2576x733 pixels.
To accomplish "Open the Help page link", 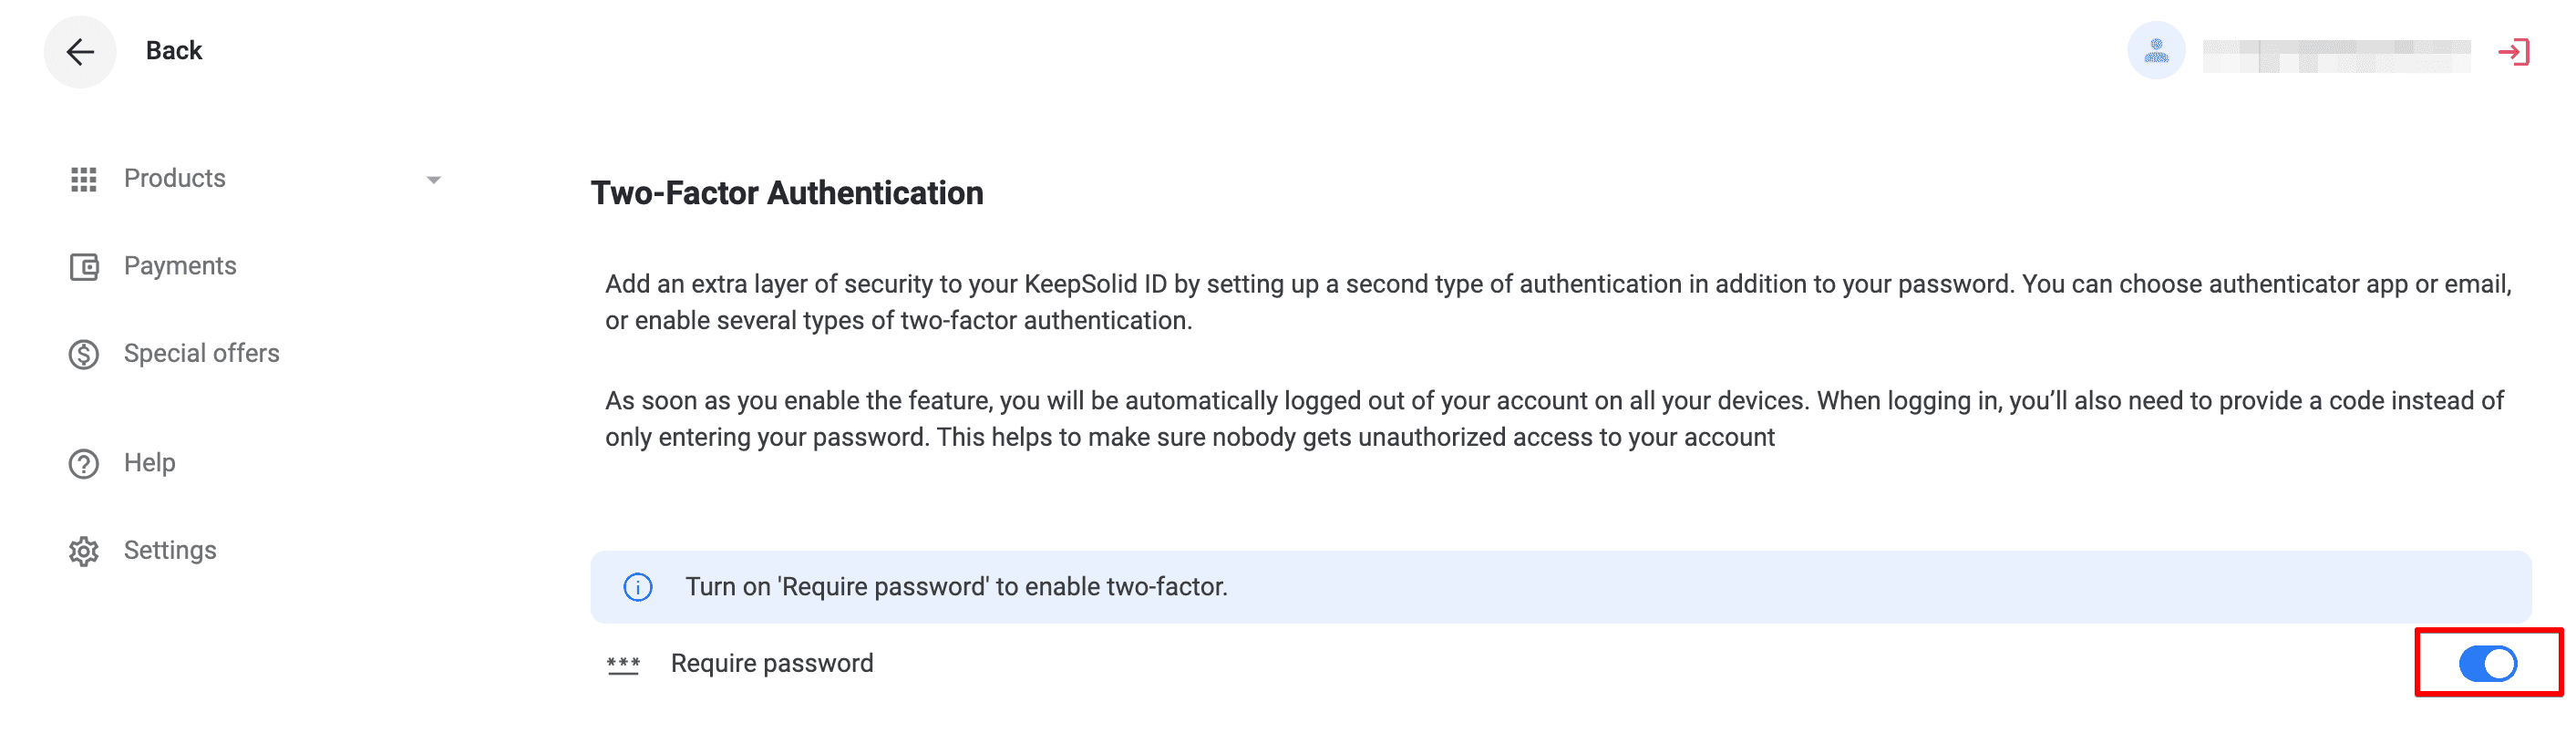I will 149,463.
